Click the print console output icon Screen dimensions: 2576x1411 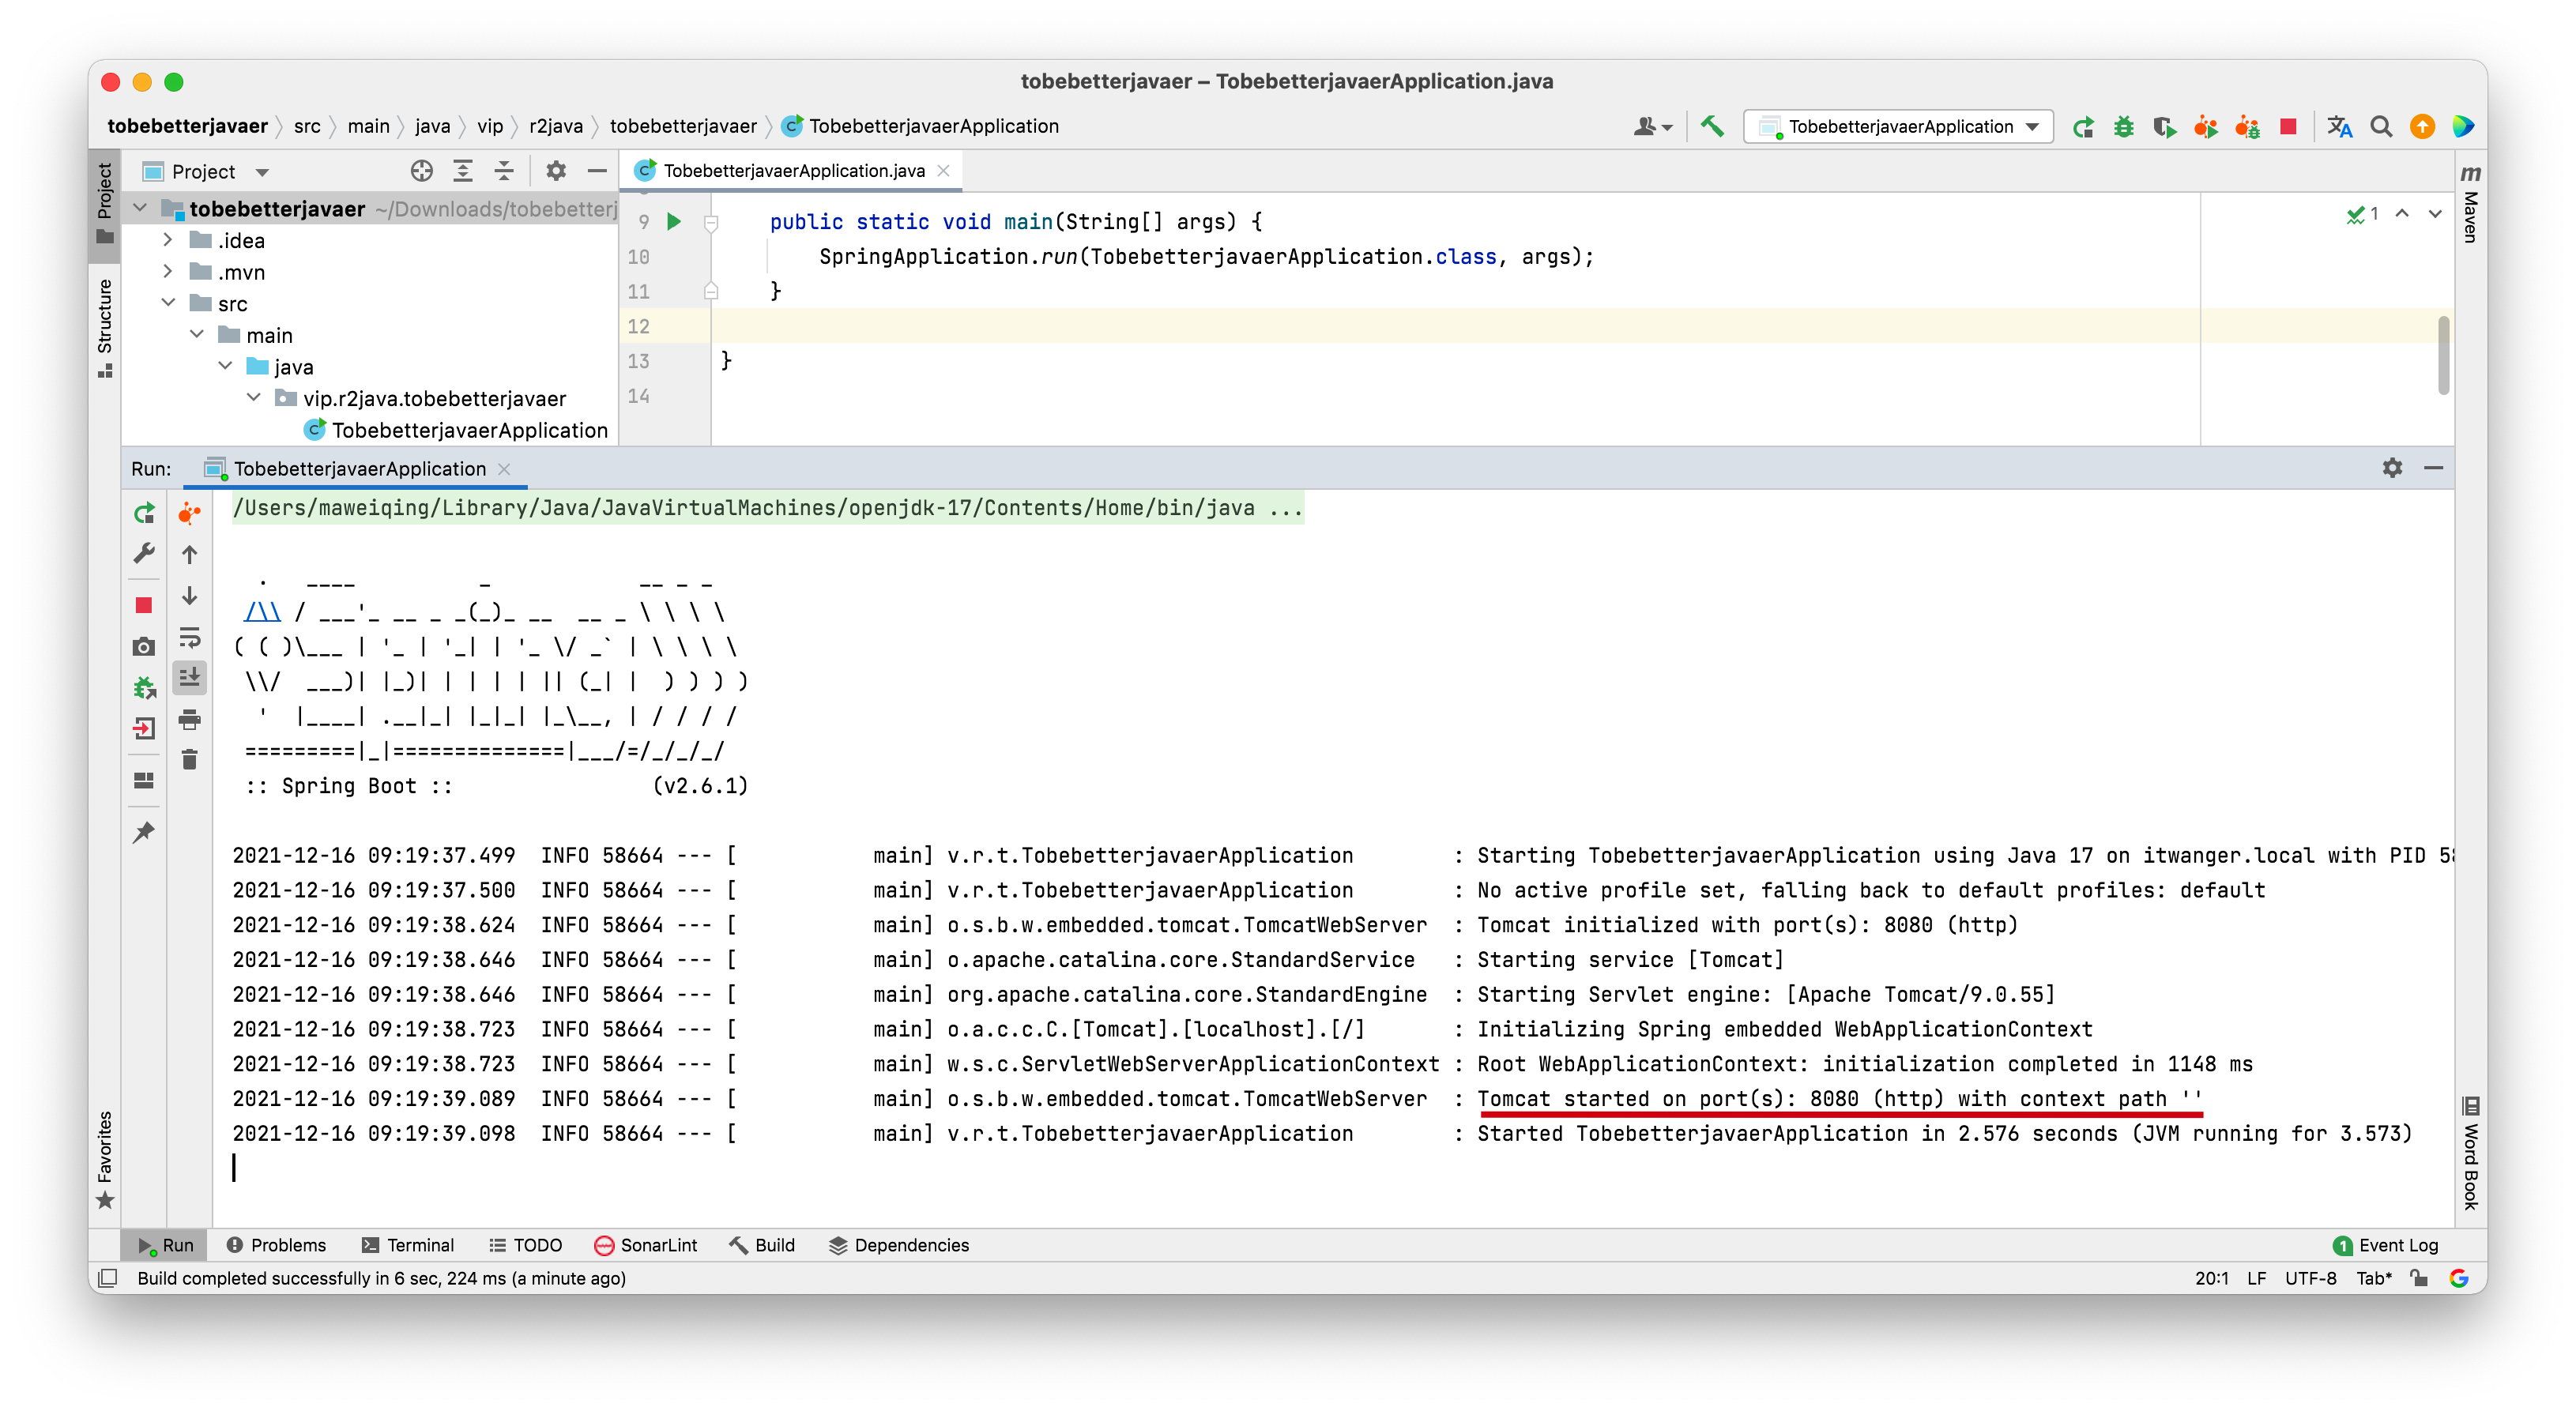[189, 719]
